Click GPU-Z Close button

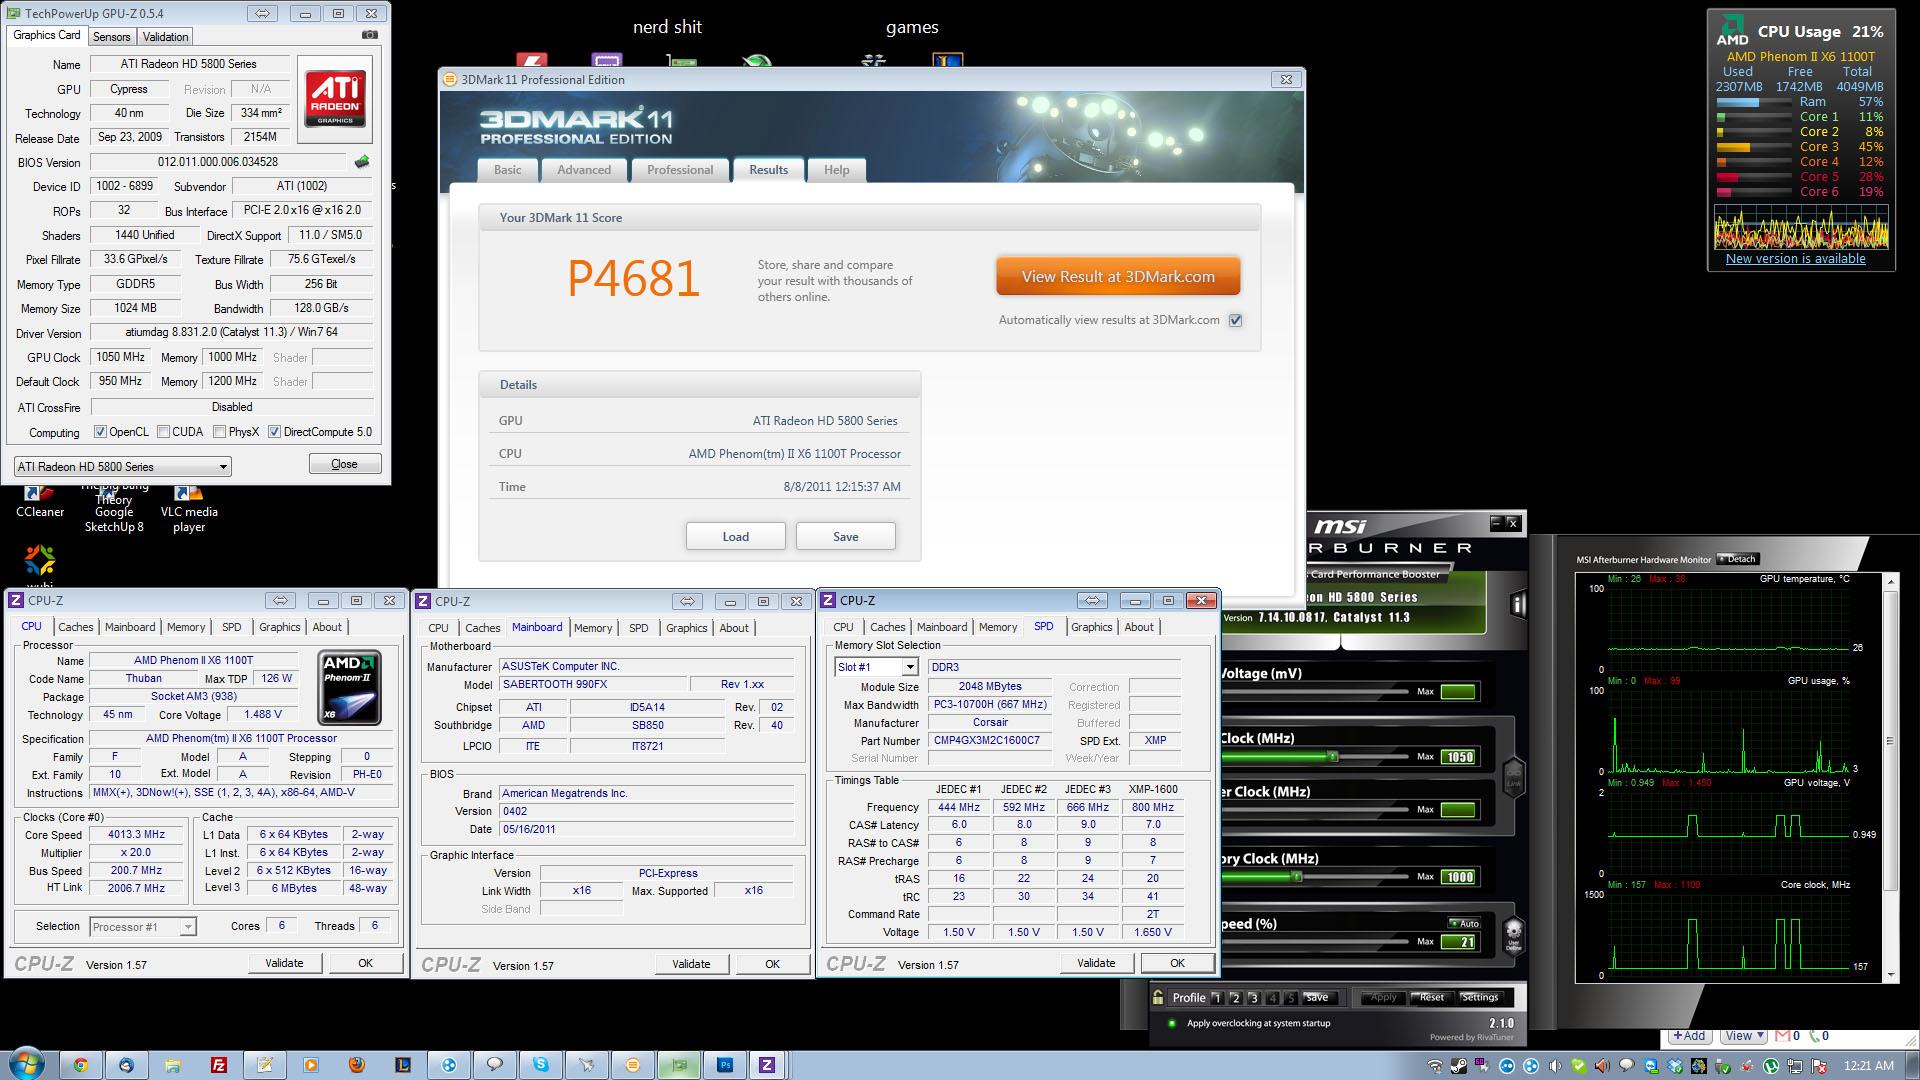344,464
